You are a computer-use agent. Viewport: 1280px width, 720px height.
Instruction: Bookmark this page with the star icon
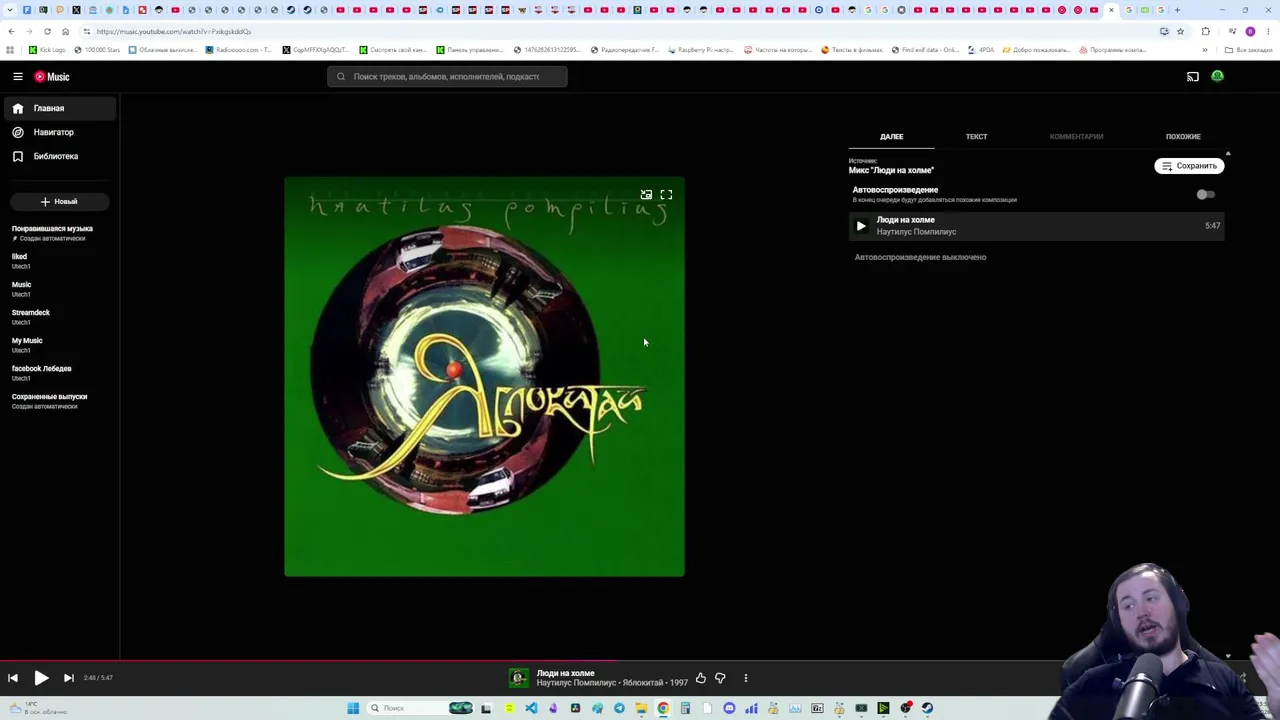click(x=1180, y=31)
